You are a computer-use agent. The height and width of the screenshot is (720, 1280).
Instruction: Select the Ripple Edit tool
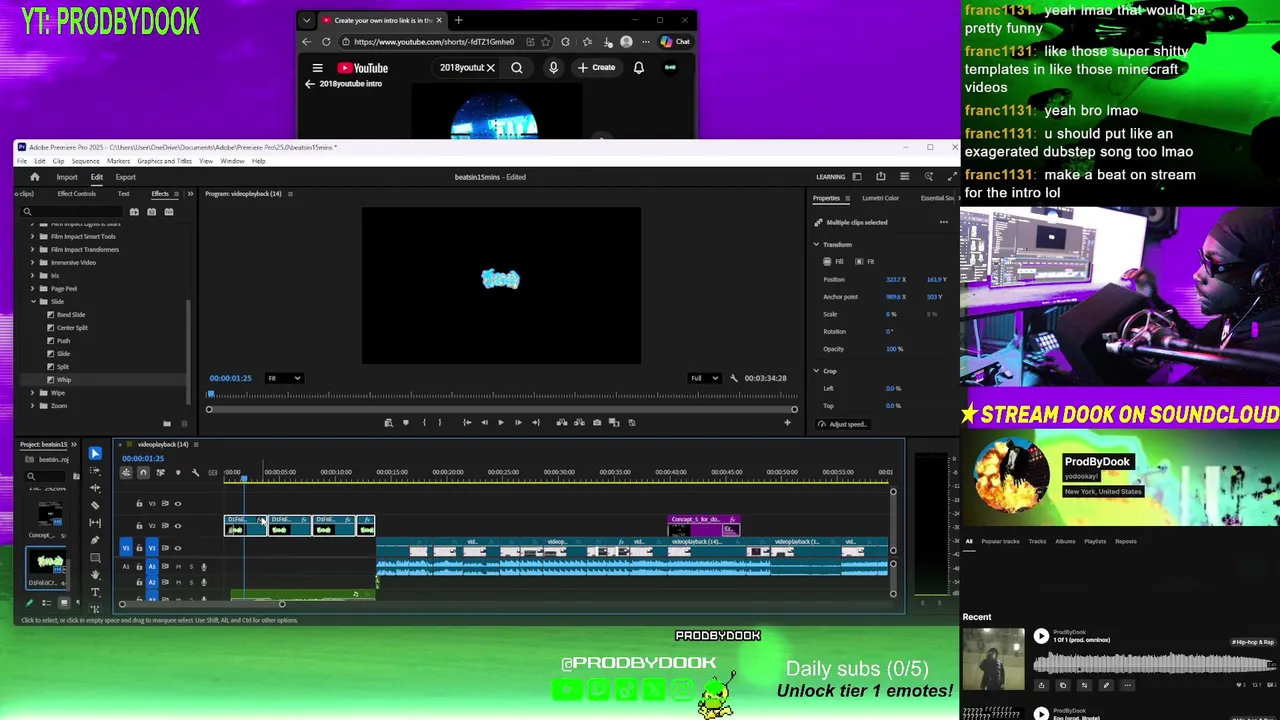[95, 488]
